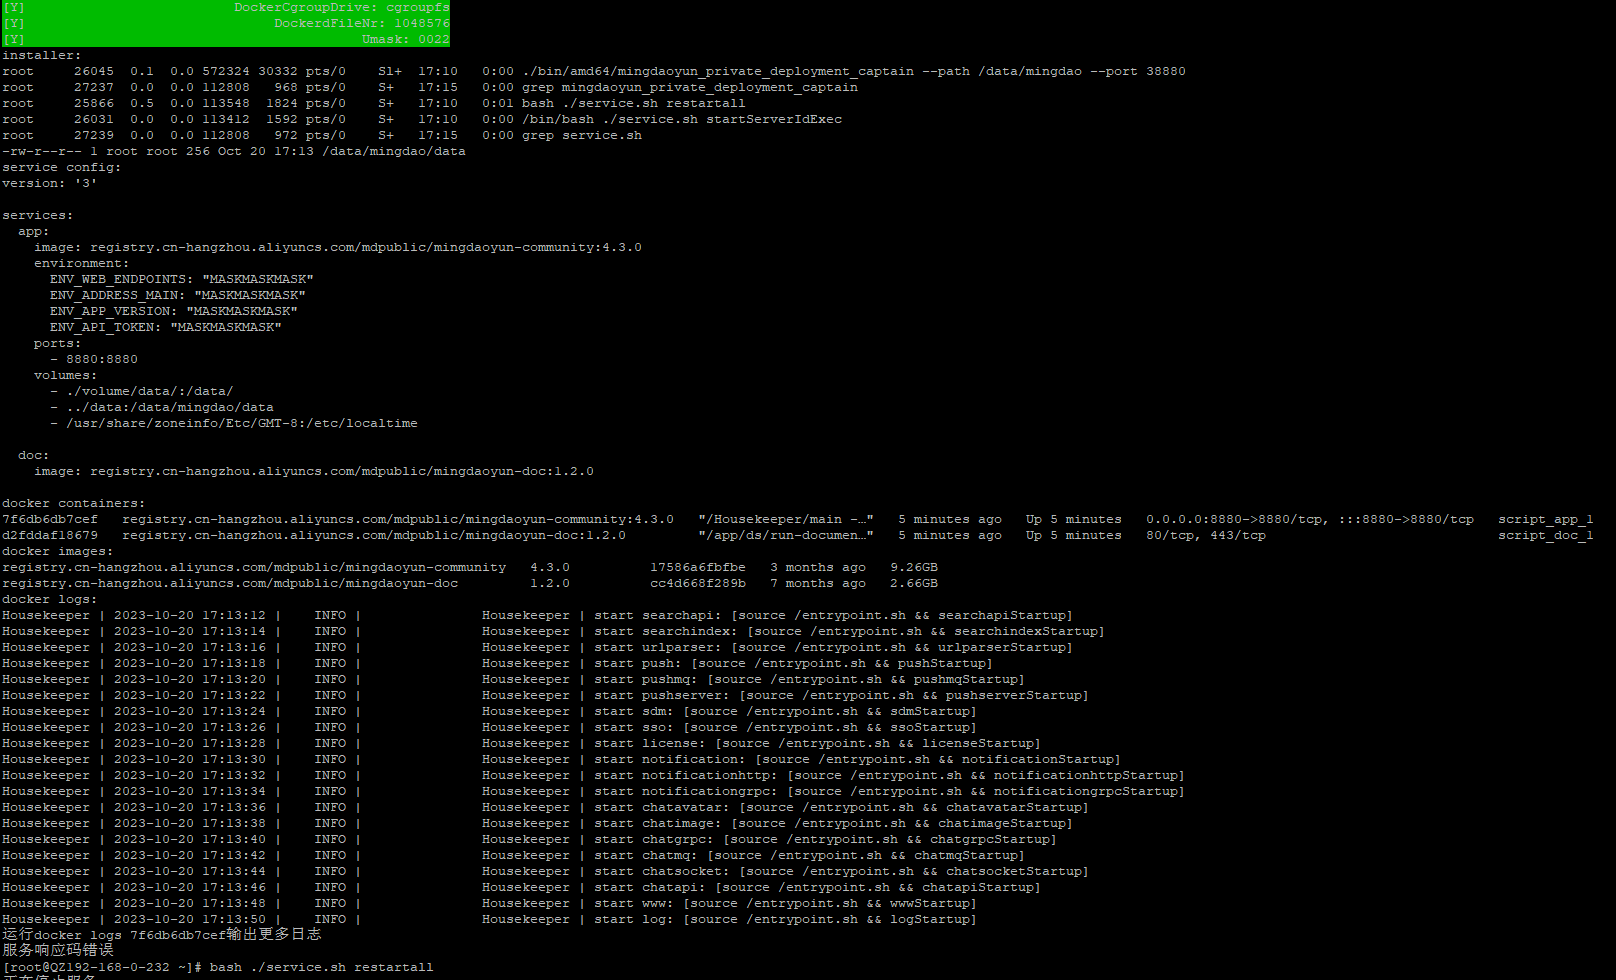The height and width of the screenshot is (980, 1616).
Task: Click the "grep service.sh" process command
Action: (x=582, y=135)
